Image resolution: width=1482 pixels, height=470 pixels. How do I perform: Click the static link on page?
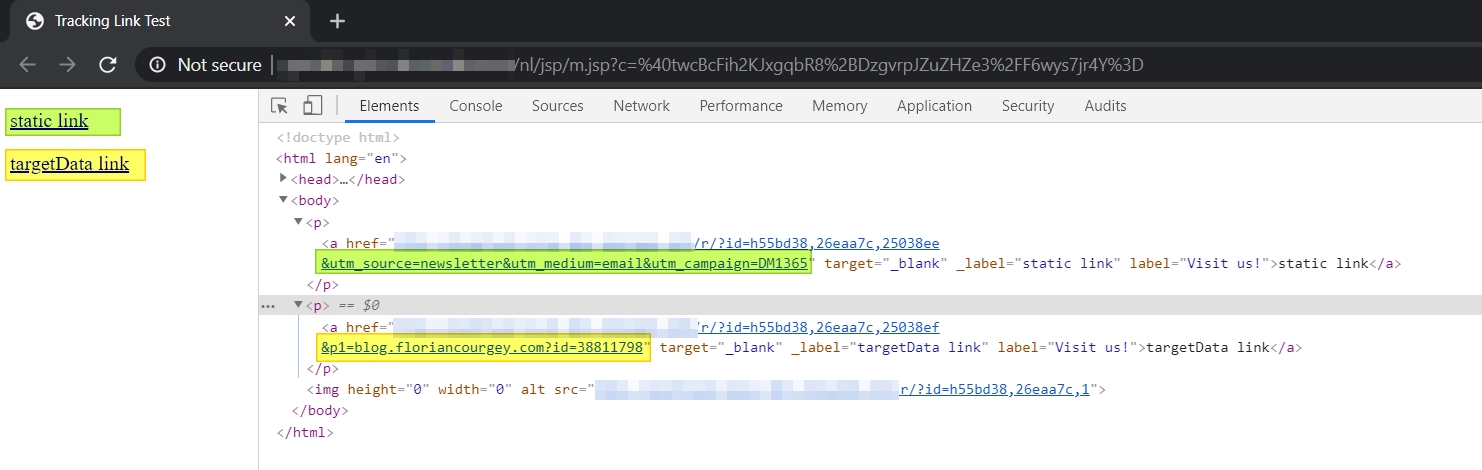[x=49, y=122]
